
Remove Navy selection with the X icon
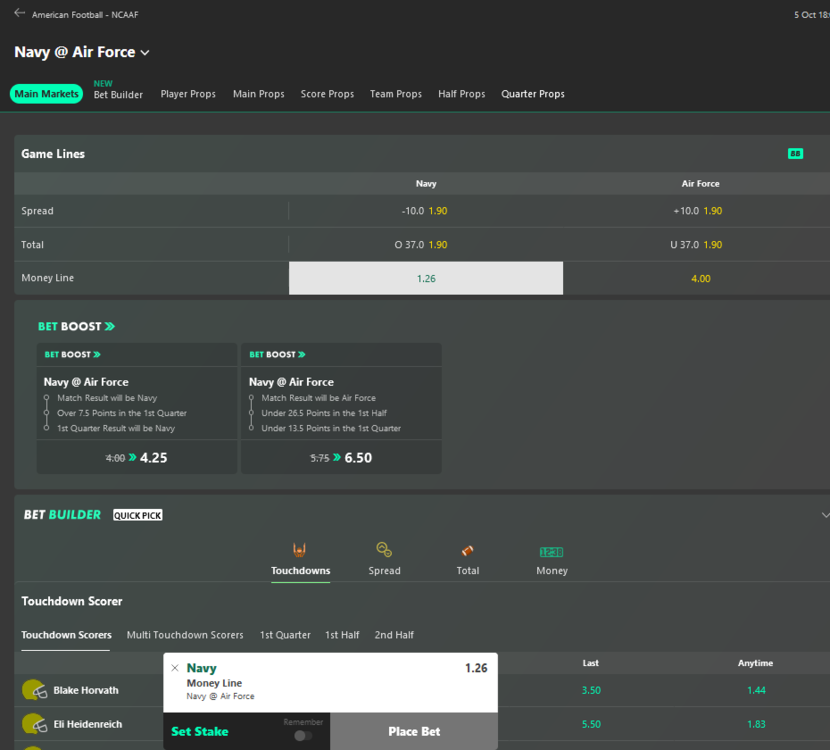175,668
